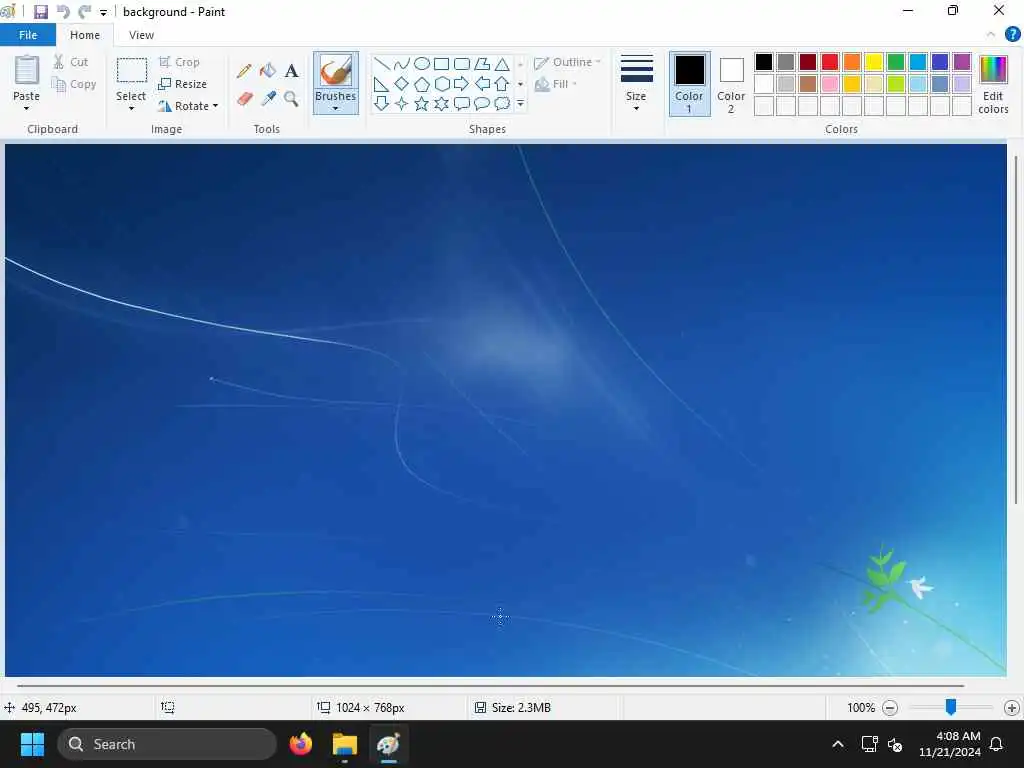Choose the Down arrow shape

(x=381, y=103)
